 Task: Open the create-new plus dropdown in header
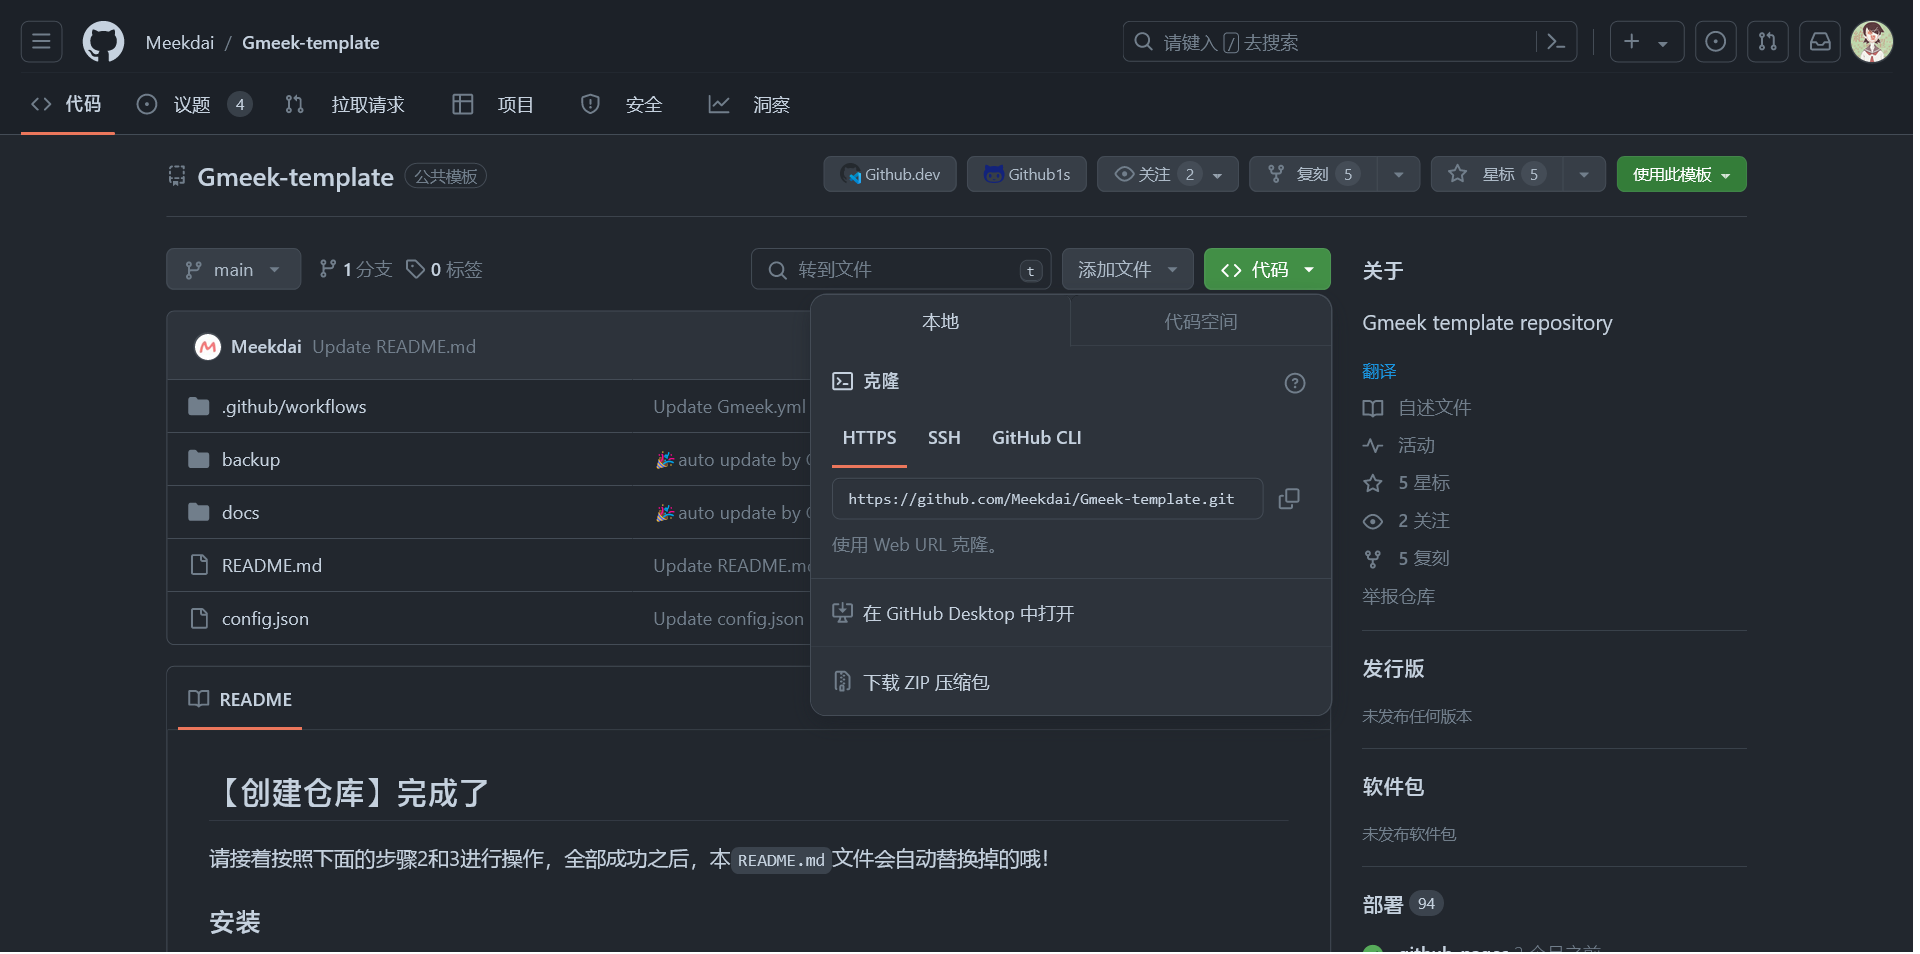coord(1647,41)
